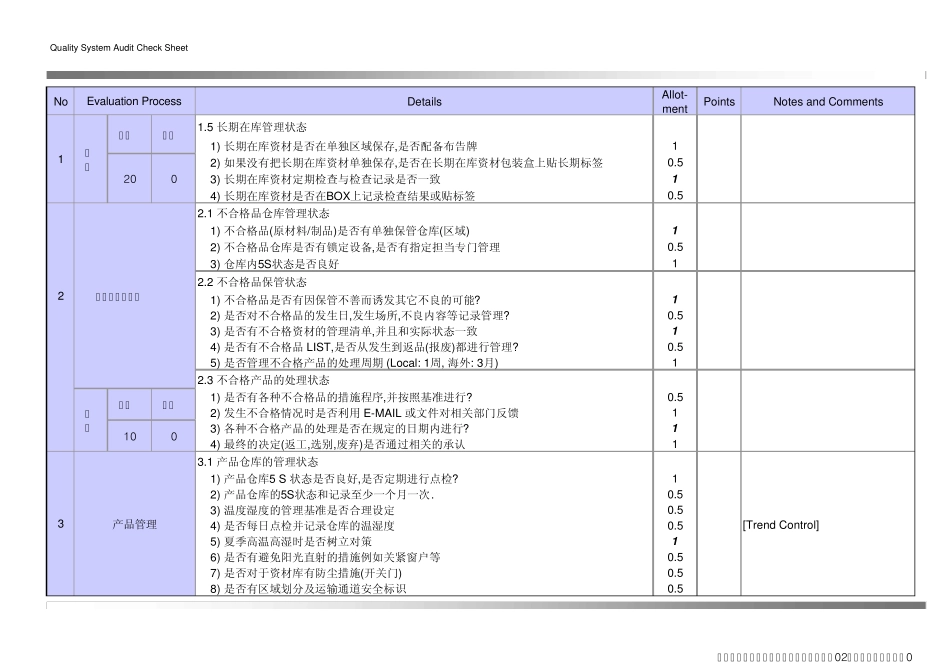The width and height of the screenshot is (950, 672).
Task: Select the 'Points' column header
Action: [719, 102]
